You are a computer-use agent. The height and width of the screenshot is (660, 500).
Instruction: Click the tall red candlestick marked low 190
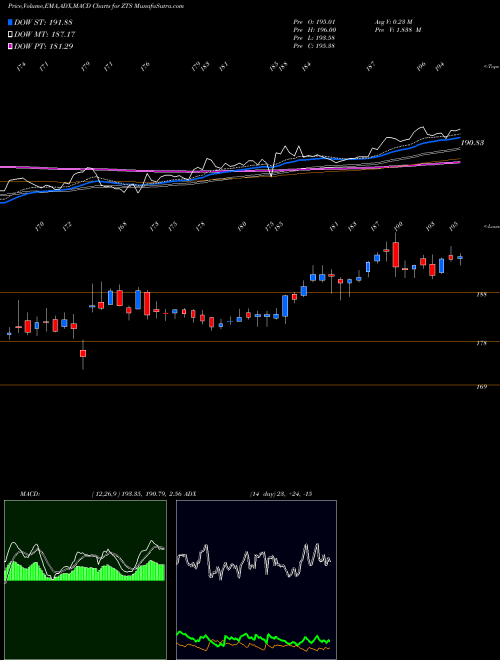(396, 255)
